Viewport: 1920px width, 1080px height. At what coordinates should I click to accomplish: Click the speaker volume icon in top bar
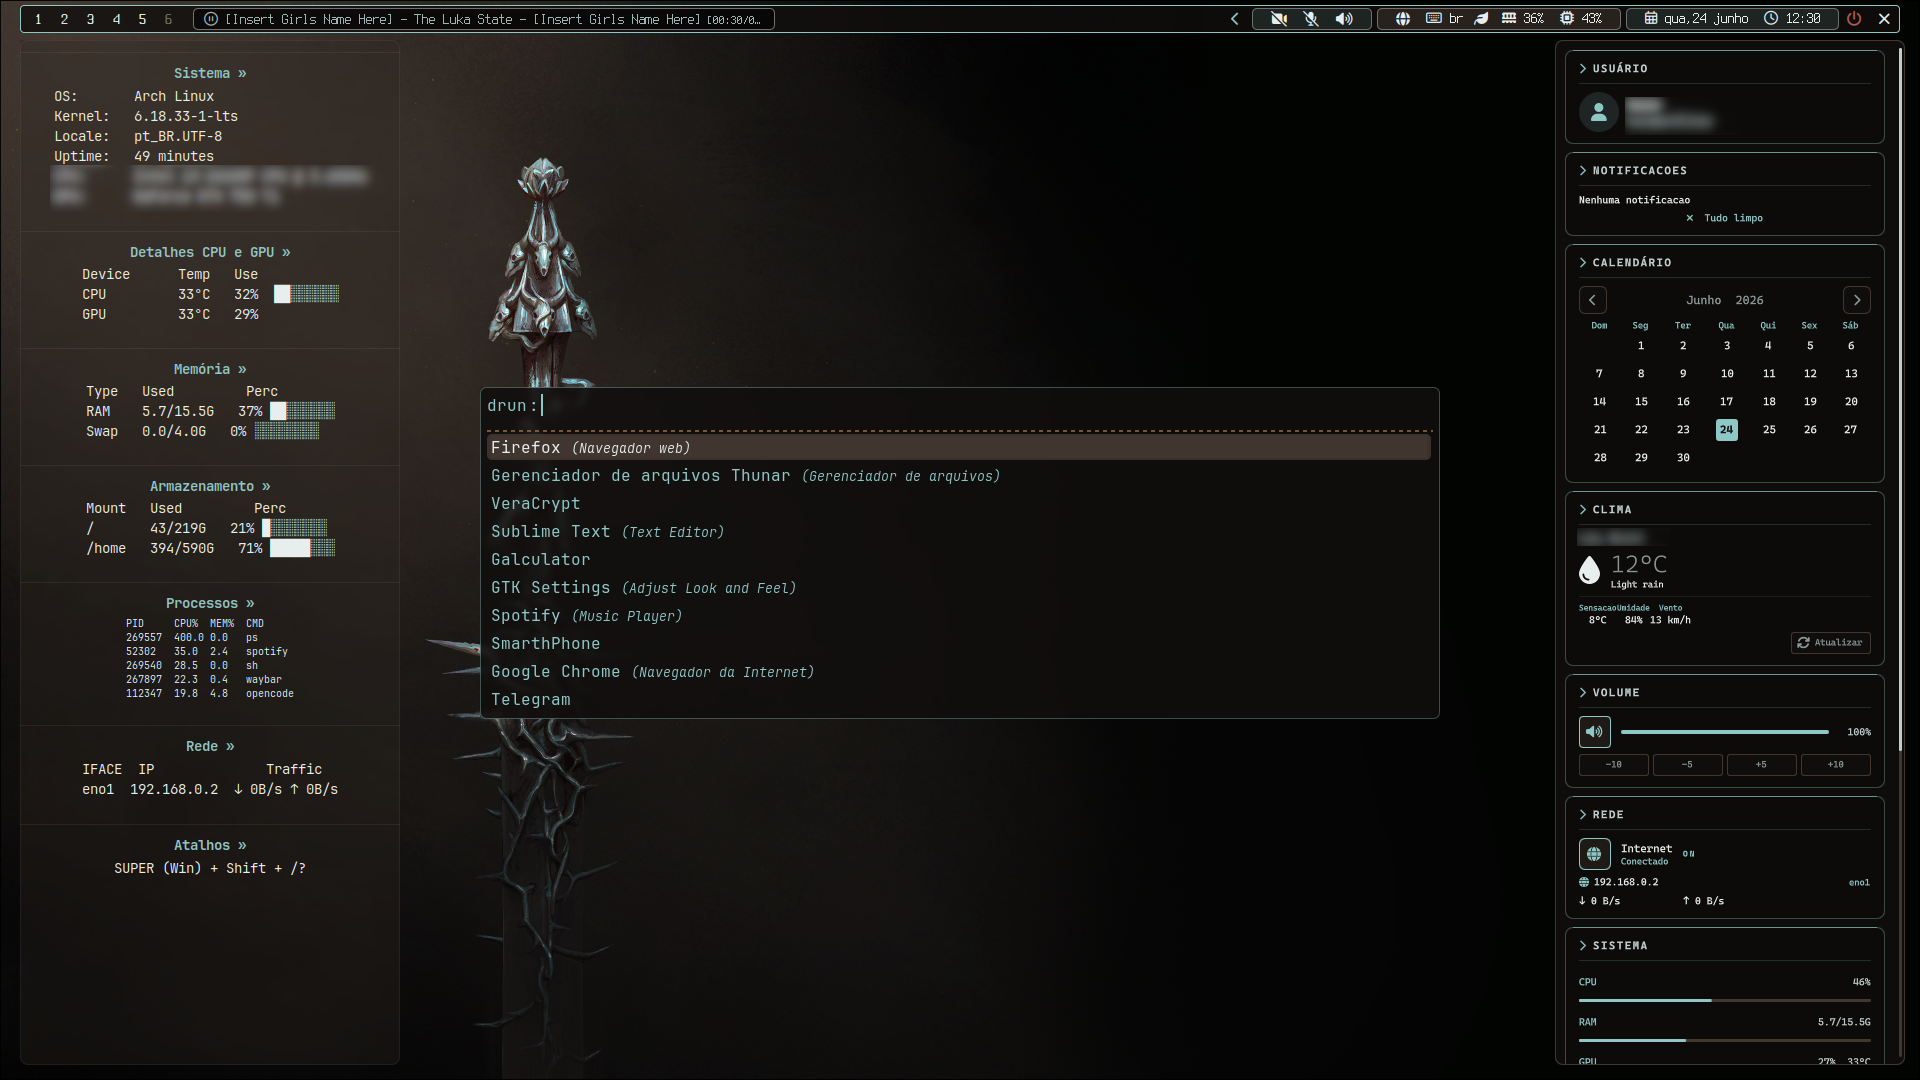(x=1344, y=19)
